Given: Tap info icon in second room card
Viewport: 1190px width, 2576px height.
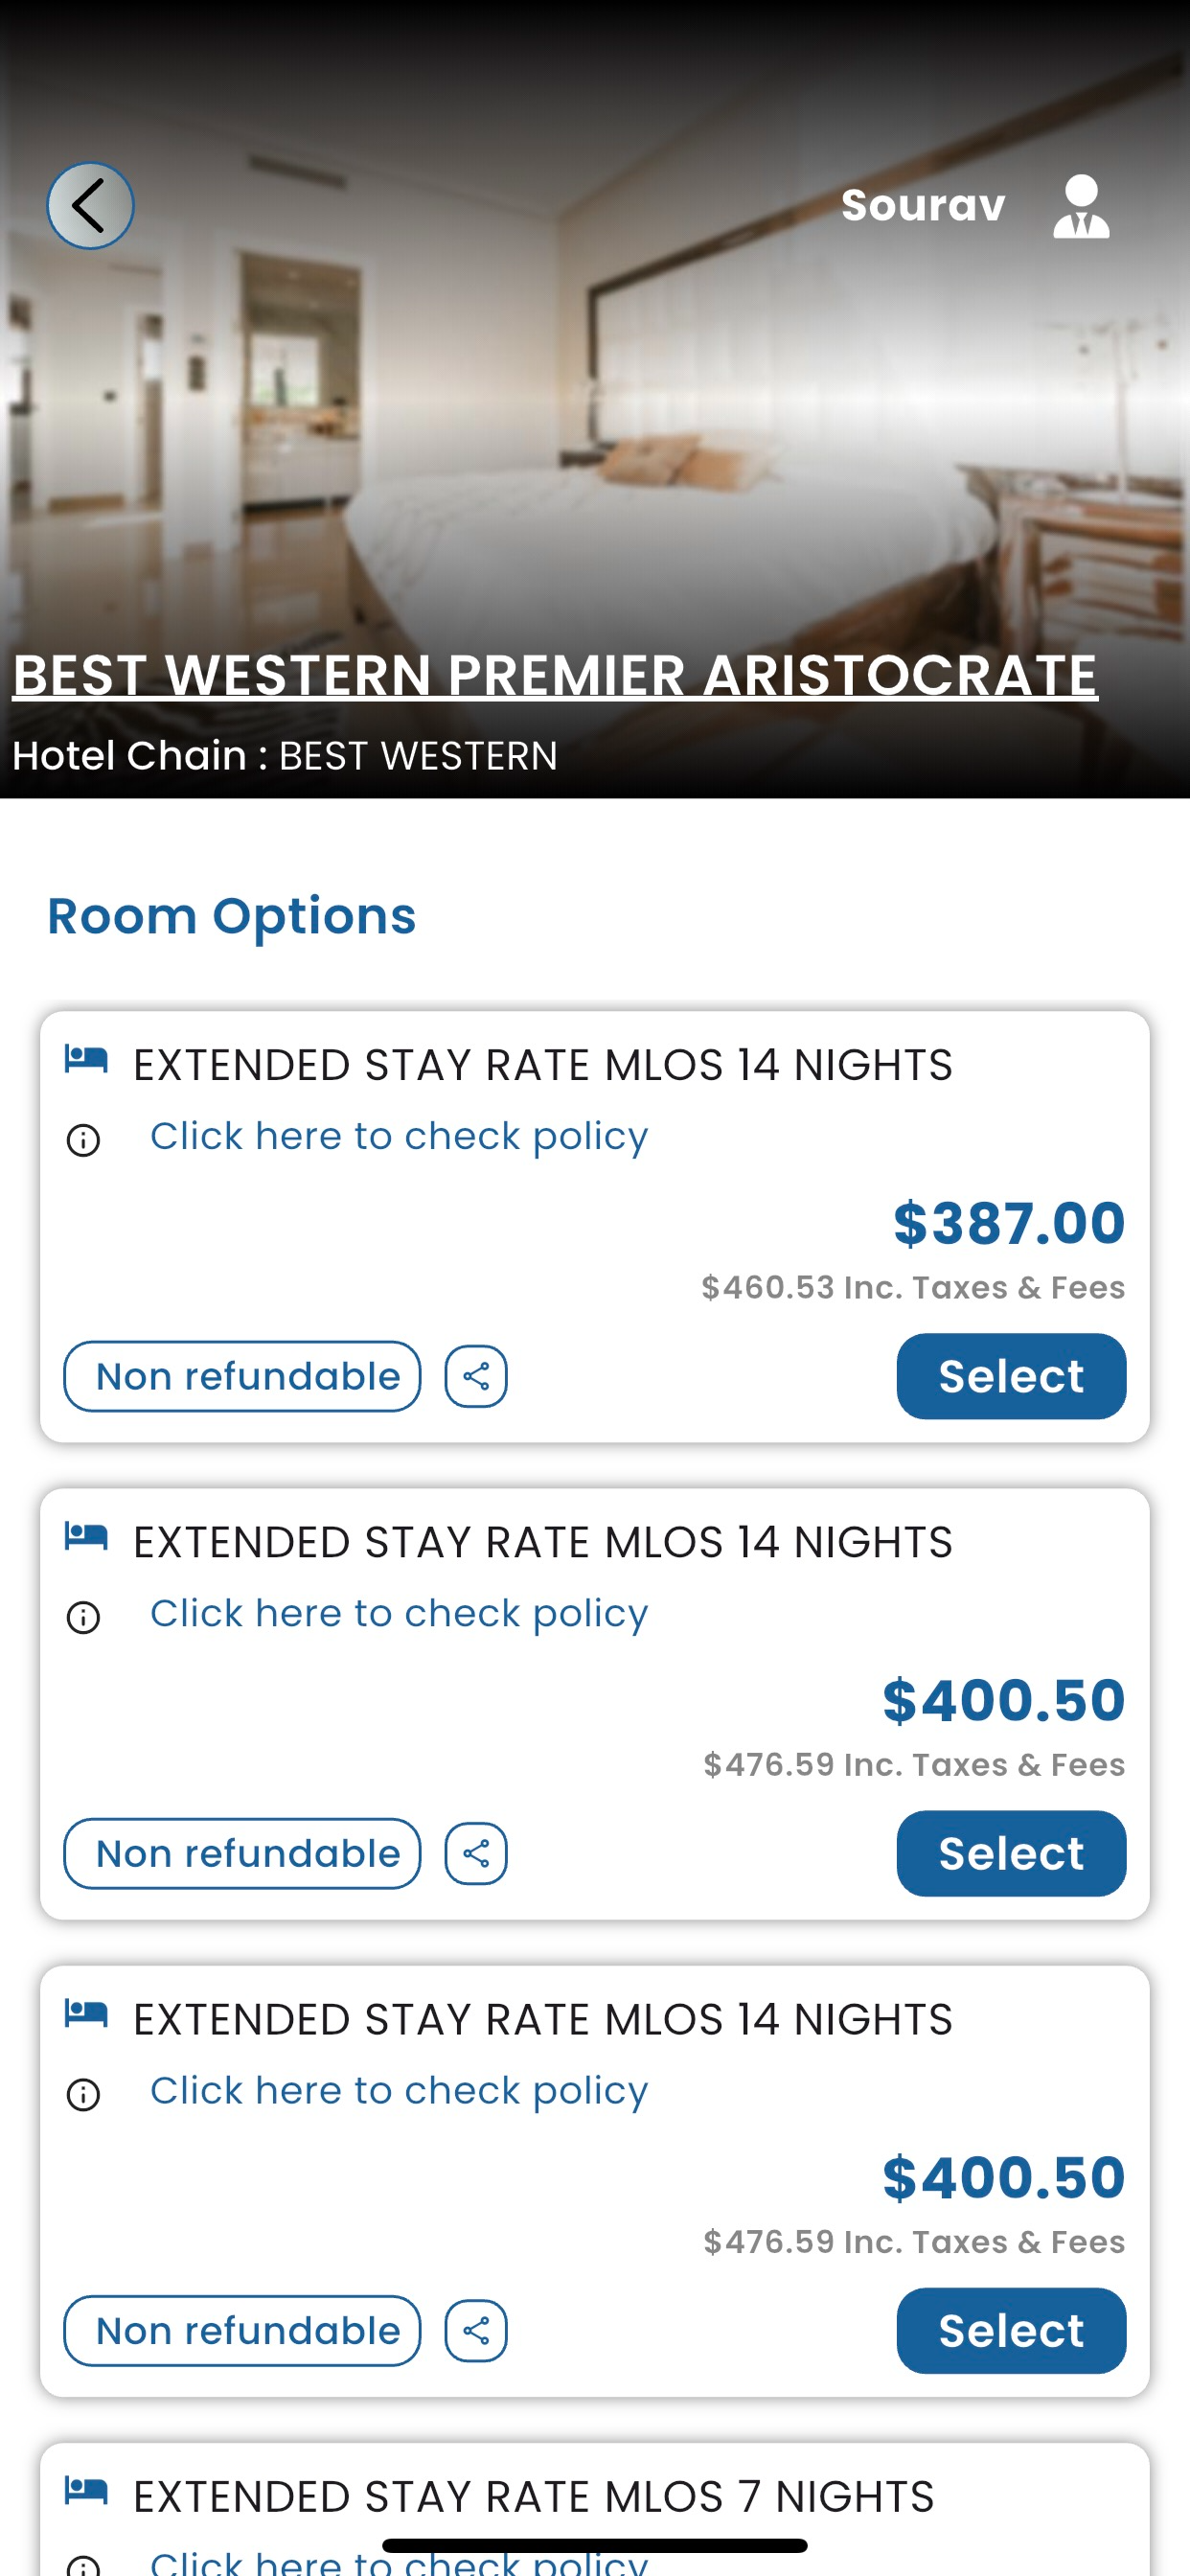Looking at the screenshot, I should tap(83, 1617).
